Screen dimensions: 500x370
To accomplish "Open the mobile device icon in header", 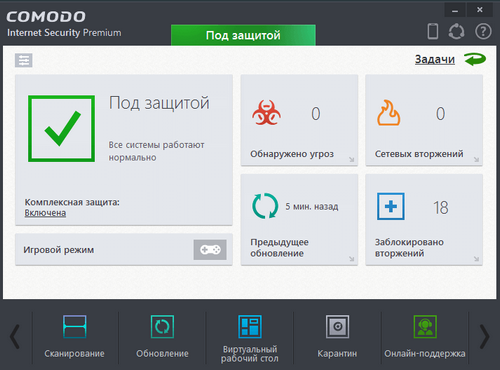I will tap(433, 31).
